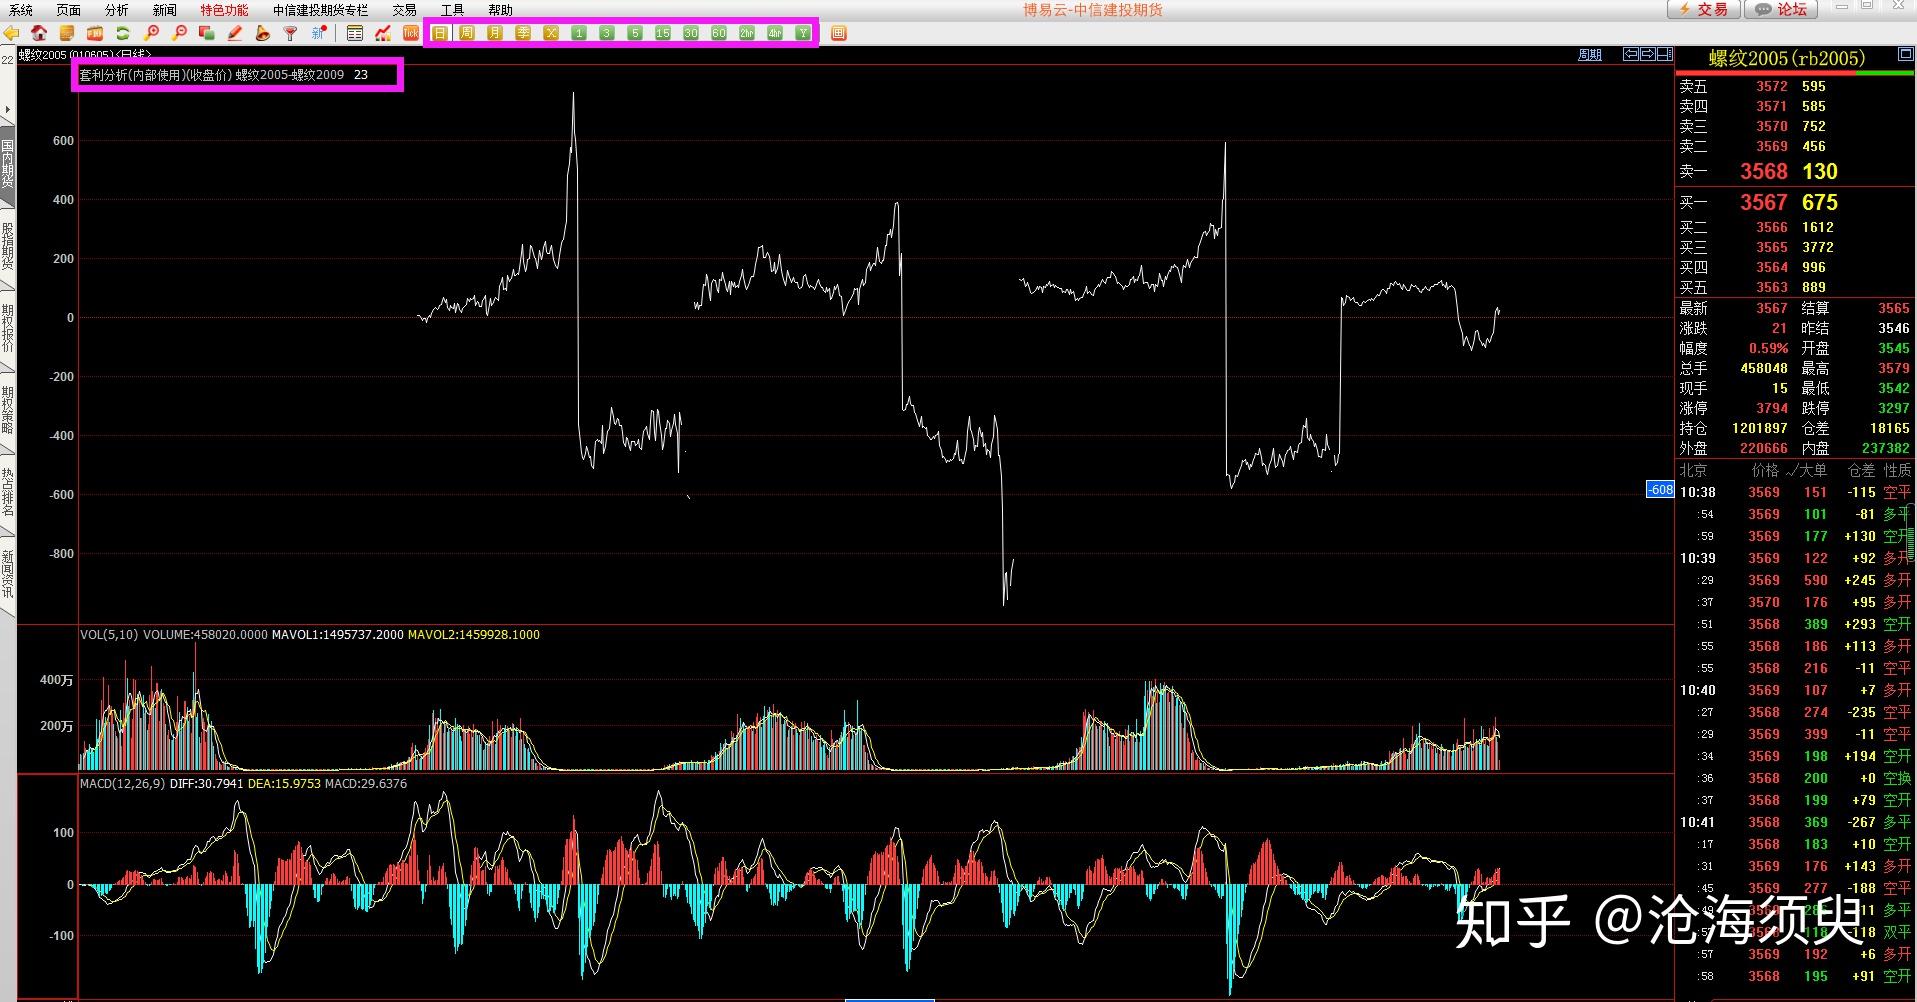This screenshot has height=1002, width=1917.
Task: Click the funnel filter icon
Action: click(x=290, y=33)
